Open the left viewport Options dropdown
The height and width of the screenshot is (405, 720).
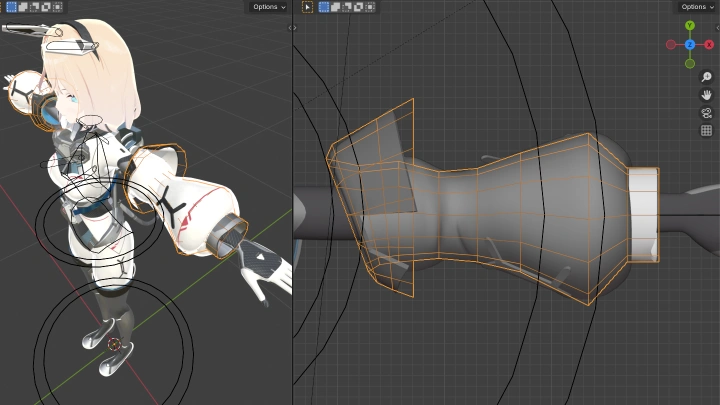point(269,7)
